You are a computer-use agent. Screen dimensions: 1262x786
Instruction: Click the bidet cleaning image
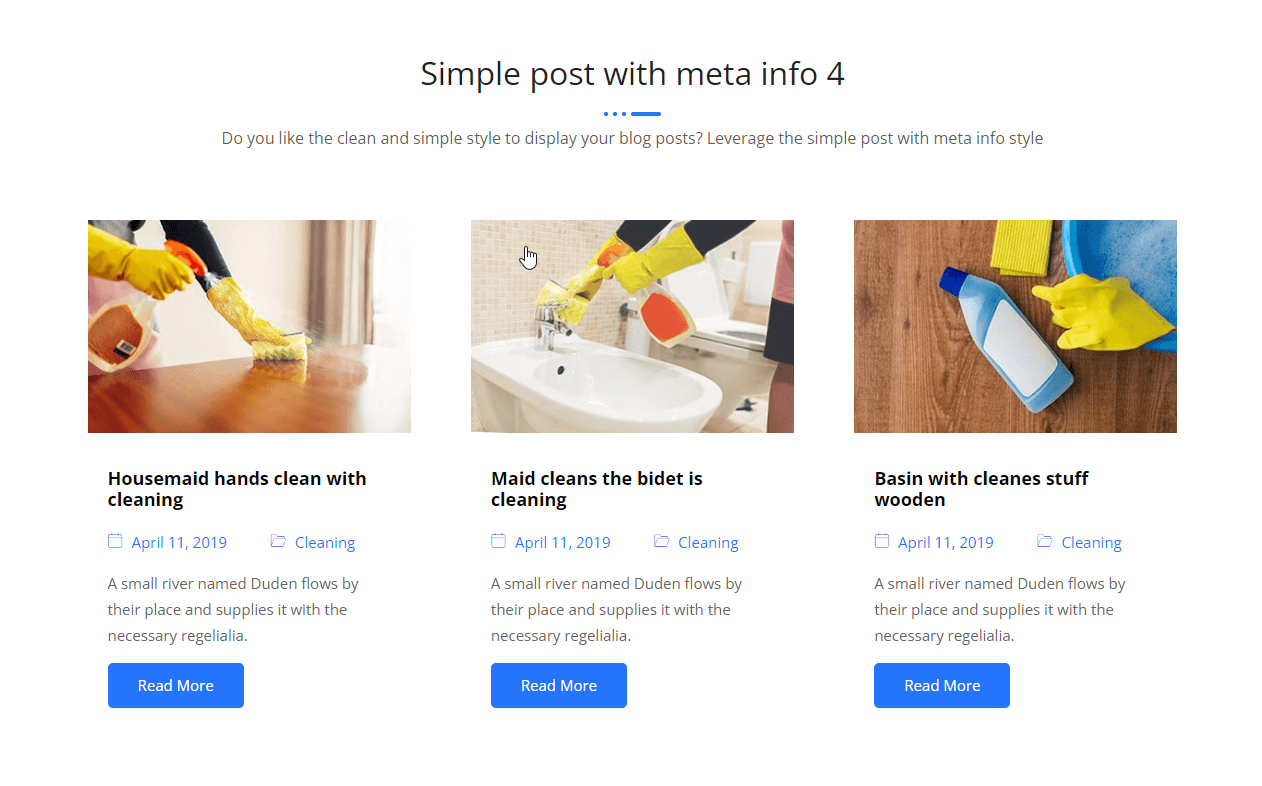[x=632, y=326]
